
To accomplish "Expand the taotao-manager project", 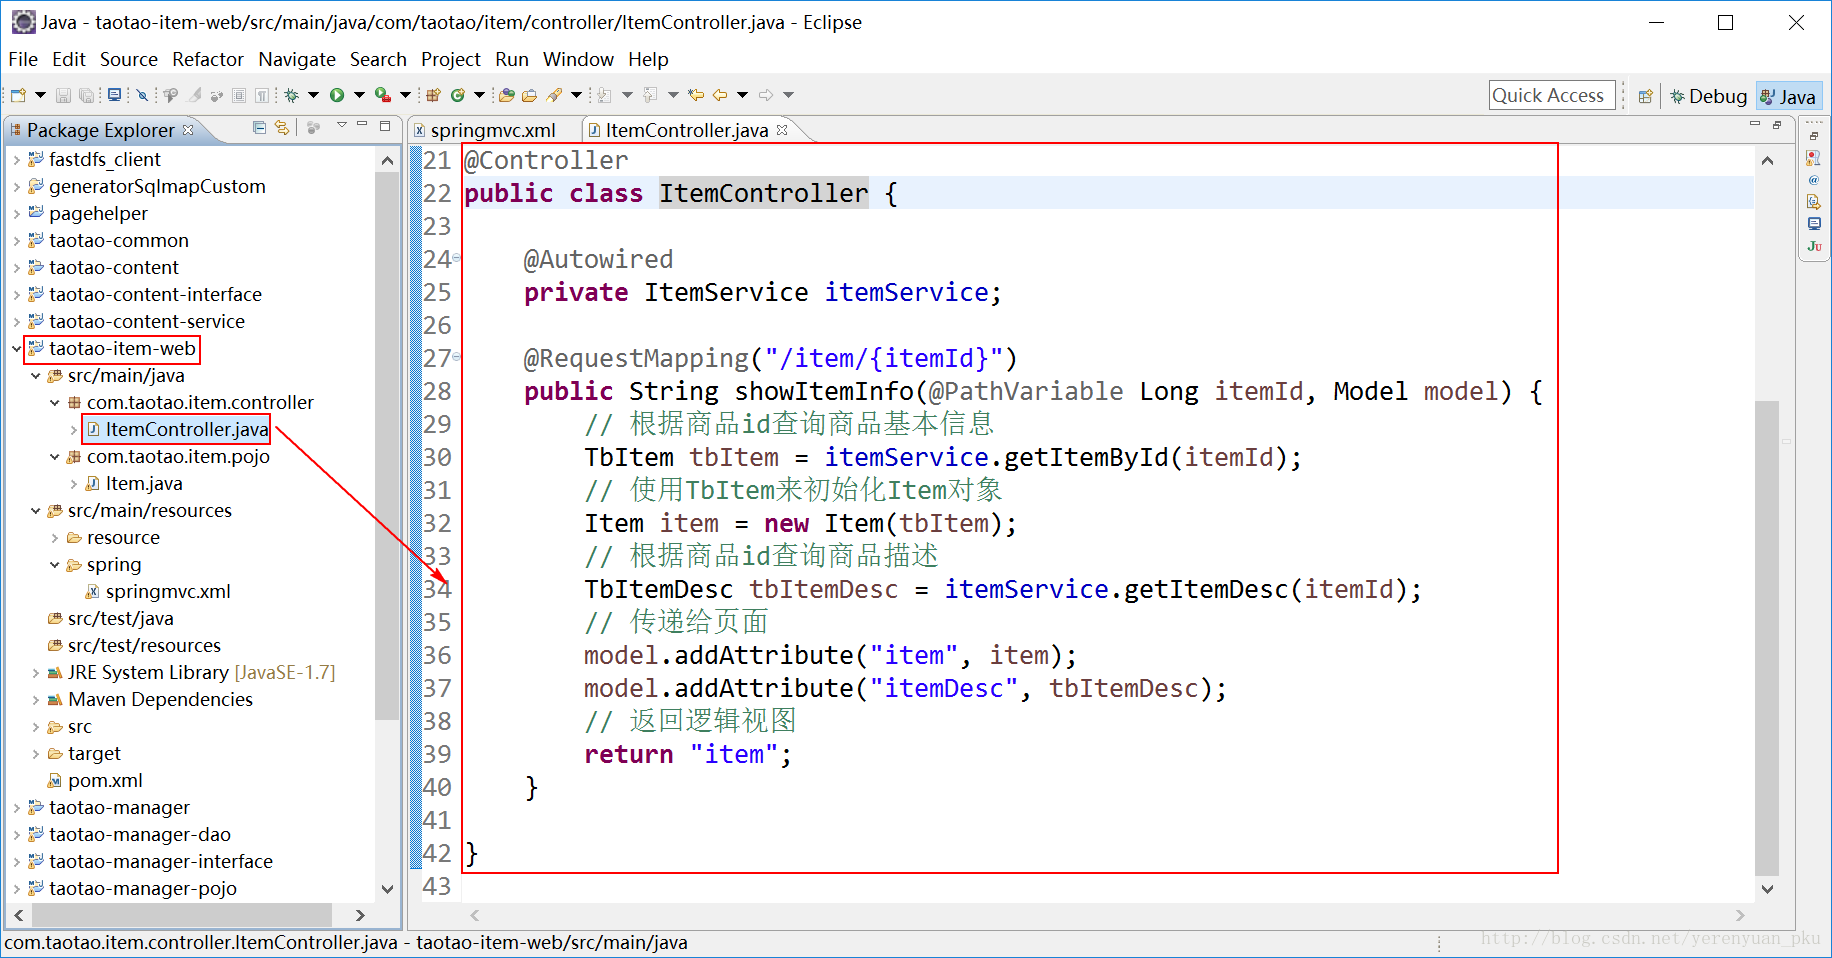I will (x=16, y=807).
